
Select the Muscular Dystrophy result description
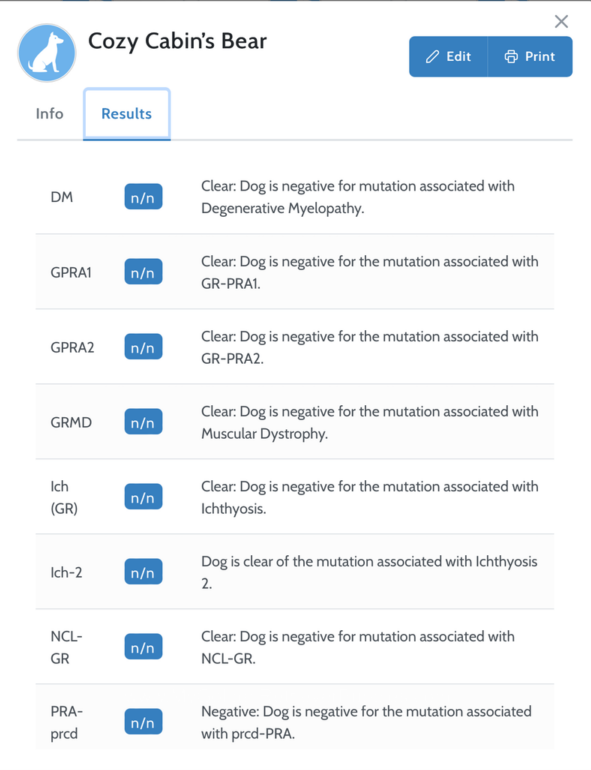coord(369,422)
